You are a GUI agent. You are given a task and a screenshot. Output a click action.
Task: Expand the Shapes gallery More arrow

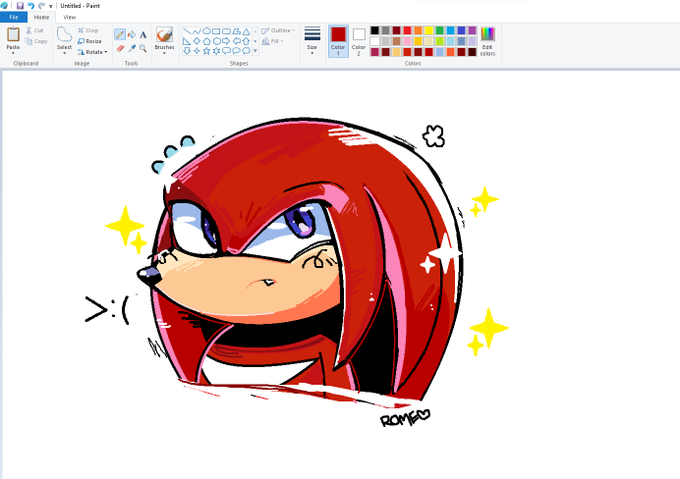click(x=255, y=51)
